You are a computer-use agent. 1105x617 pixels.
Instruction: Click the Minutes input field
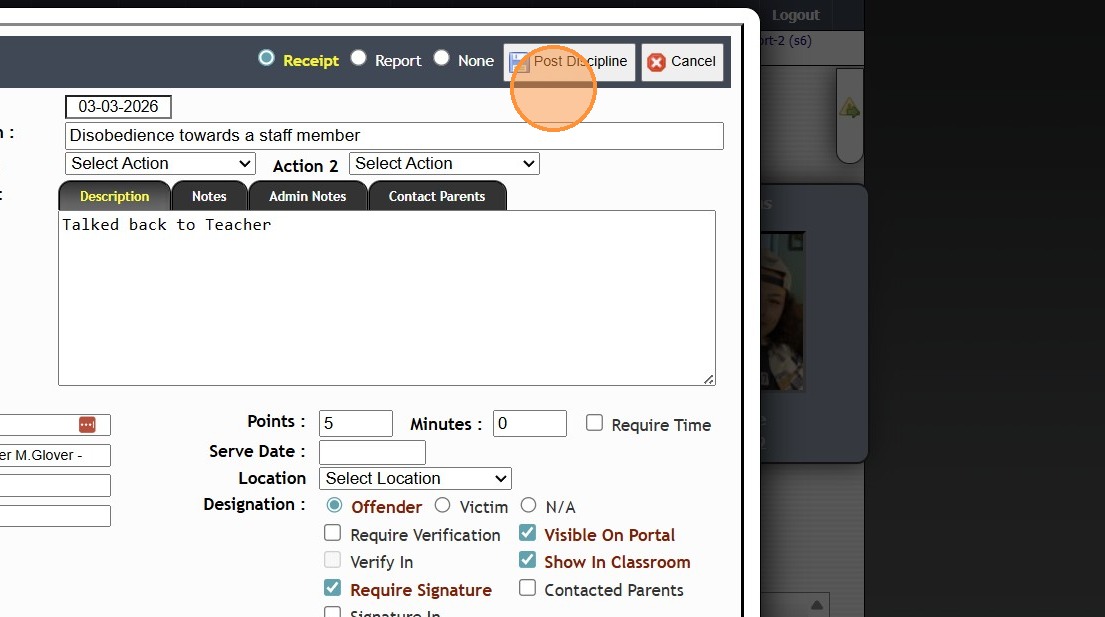tap(529, 423)
